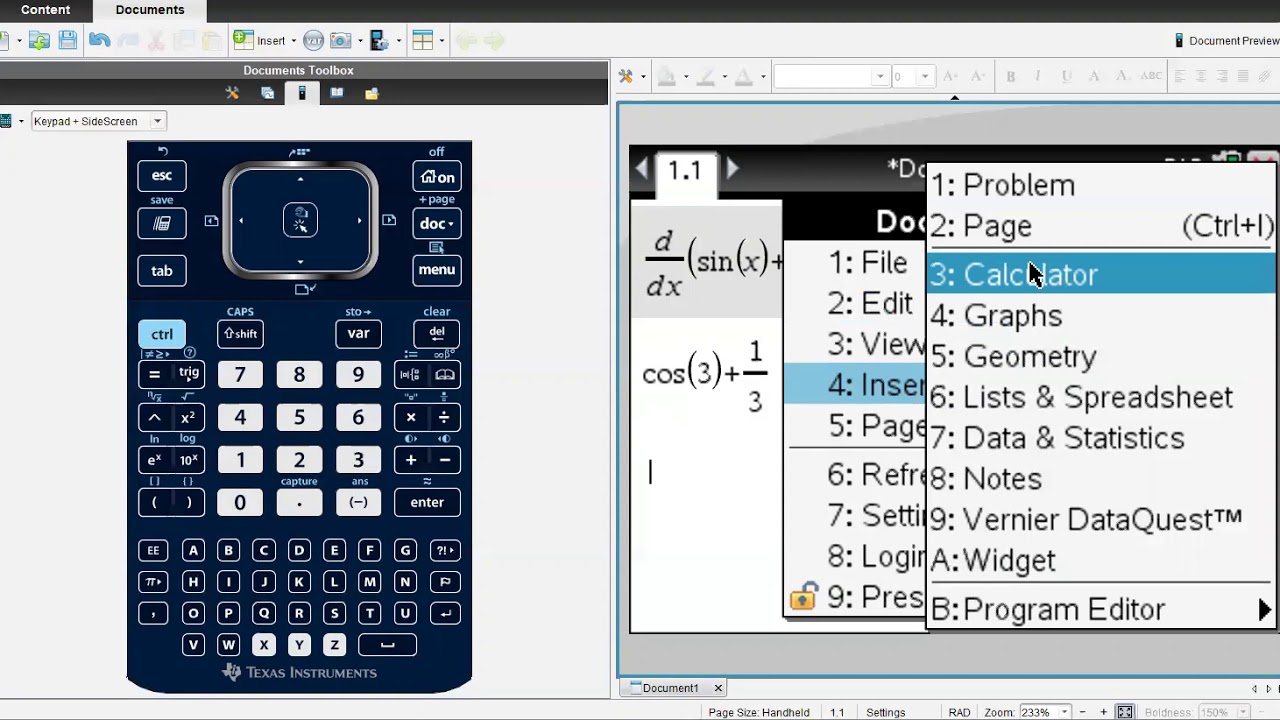The width and height of the screenshot is (1280, 720).
Task: Open the Document Tools wrench tab
Action: coord(232,93)
